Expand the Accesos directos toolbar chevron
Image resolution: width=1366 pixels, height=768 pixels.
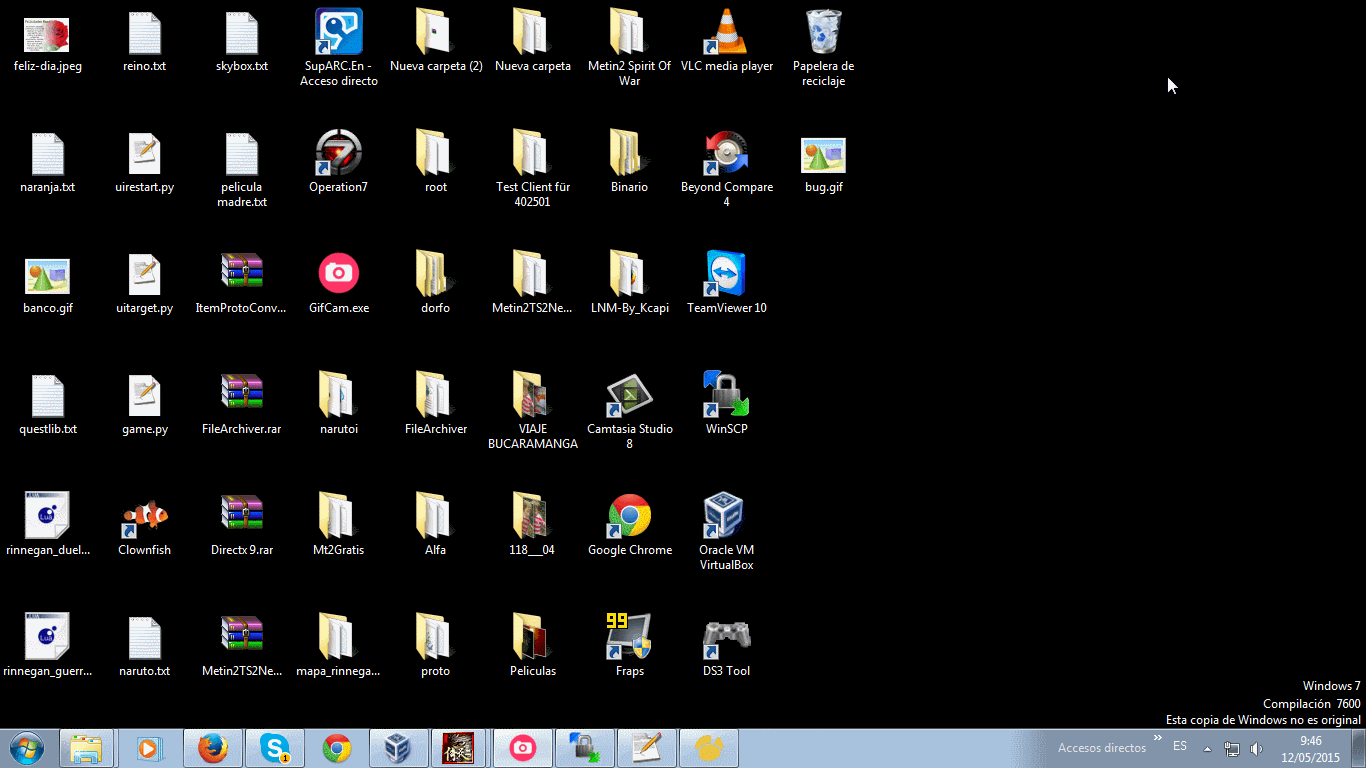pyautogui.click(x=1158, y=739)
